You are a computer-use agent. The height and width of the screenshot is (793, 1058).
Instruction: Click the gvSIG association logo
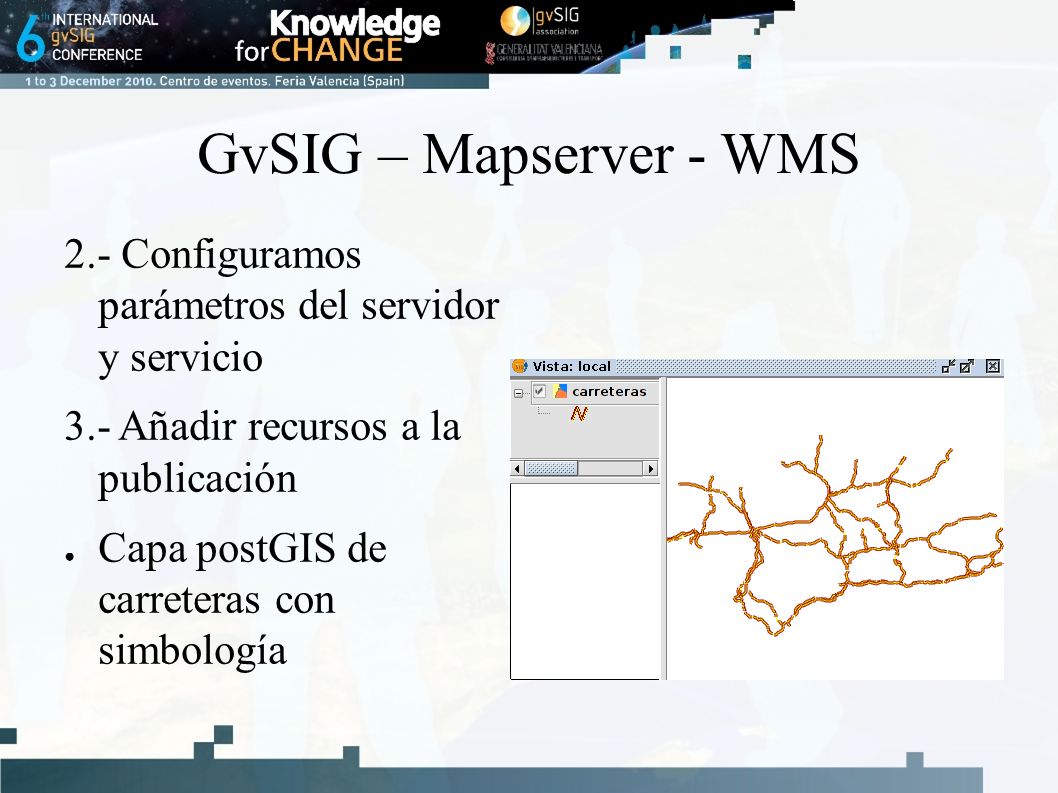540,21
